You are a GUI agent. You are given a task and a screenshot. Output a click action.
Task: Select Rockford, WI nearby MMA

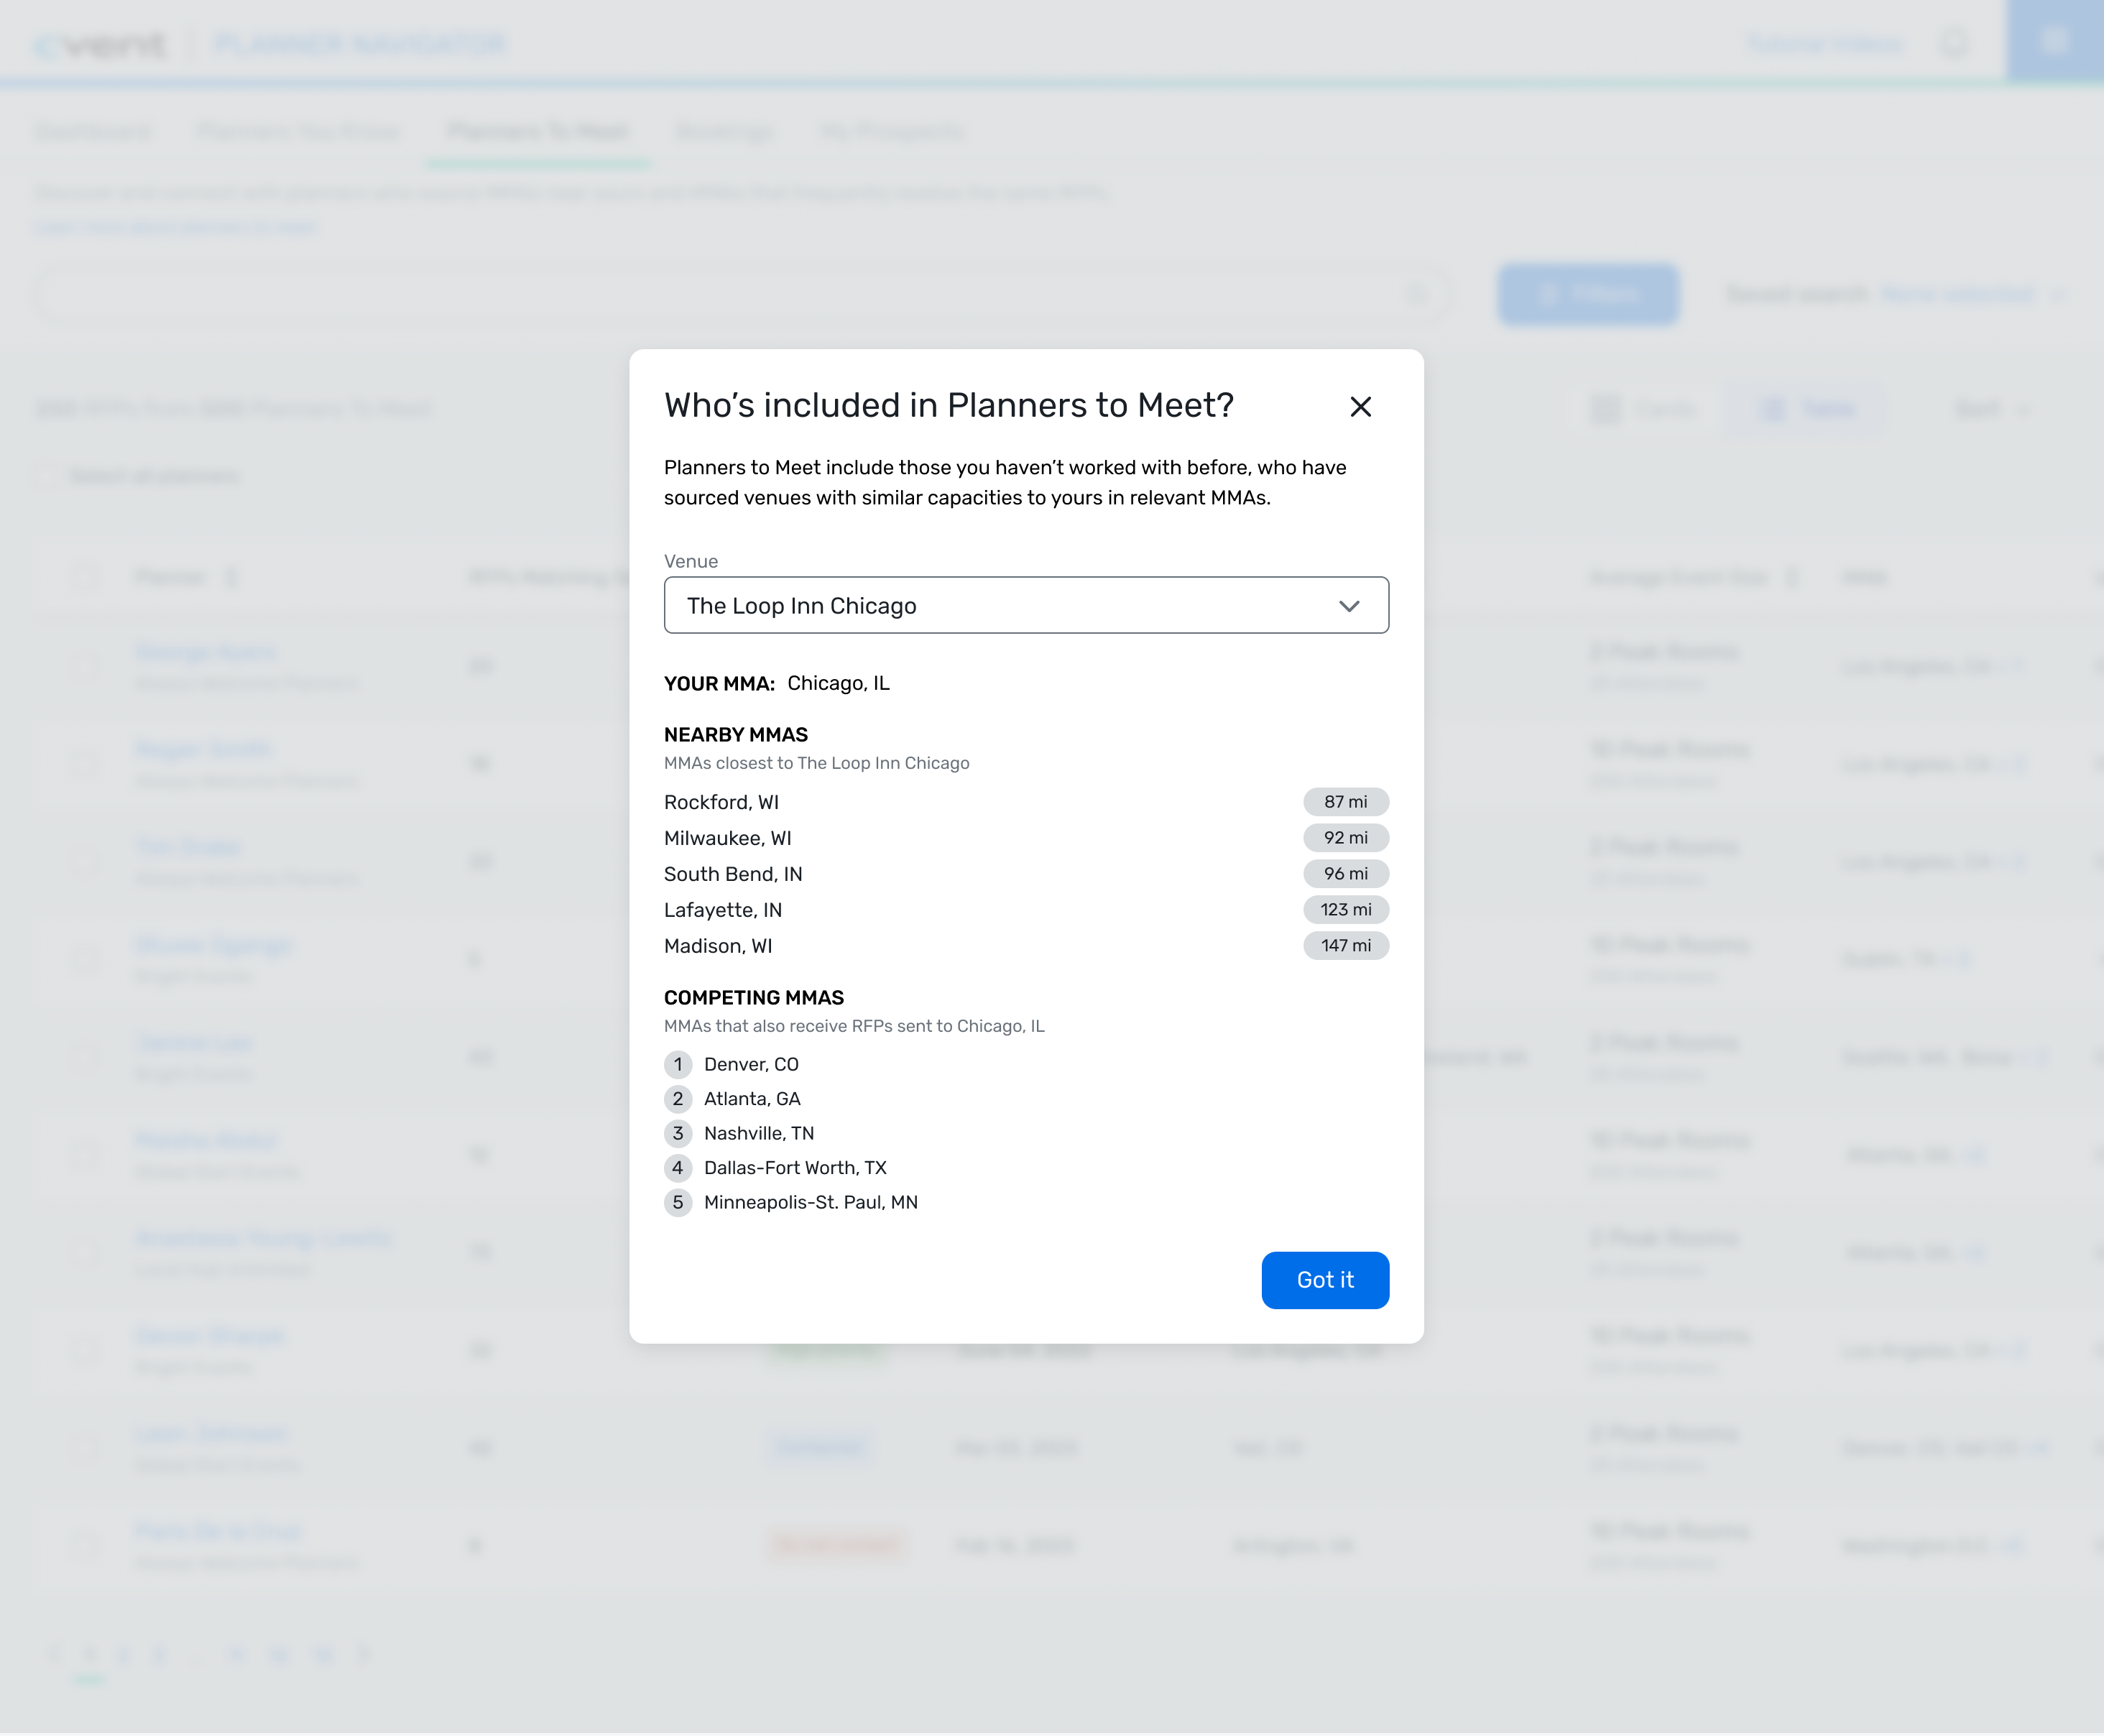[x=721, y=802]
